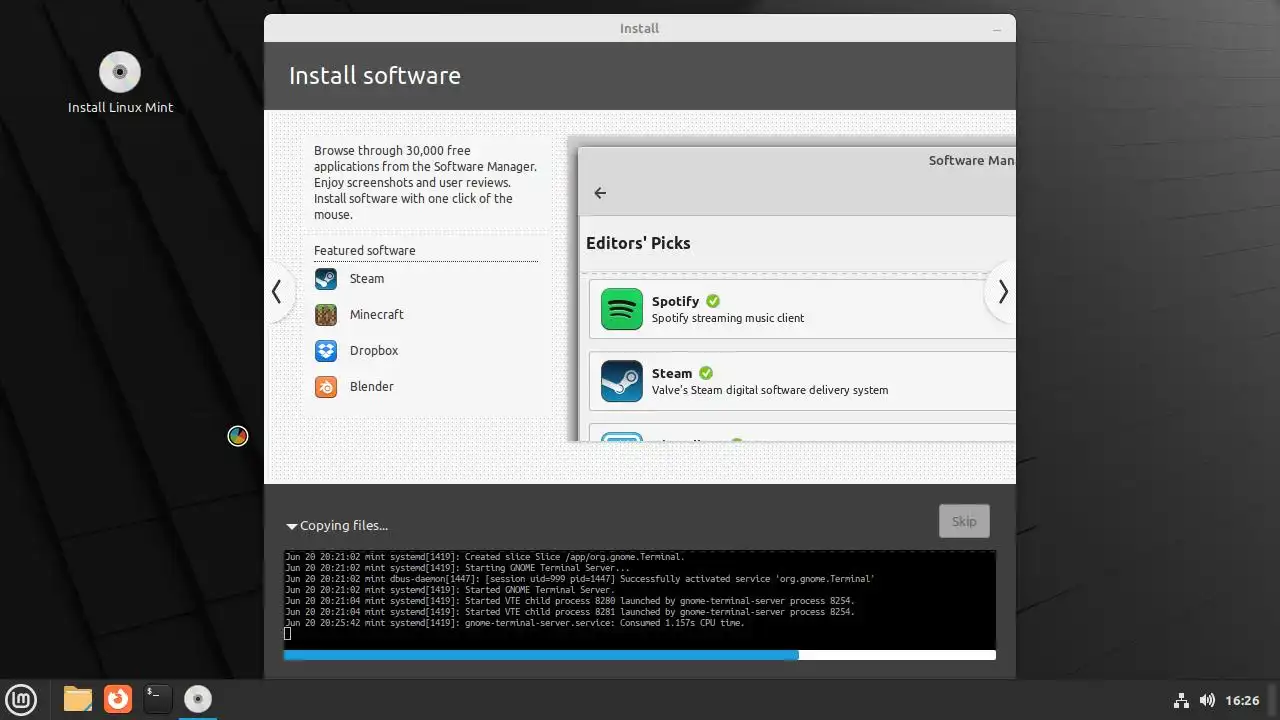Click the Steam title in Editors' Picks
1280x720 pixels.
pos(672,373)
